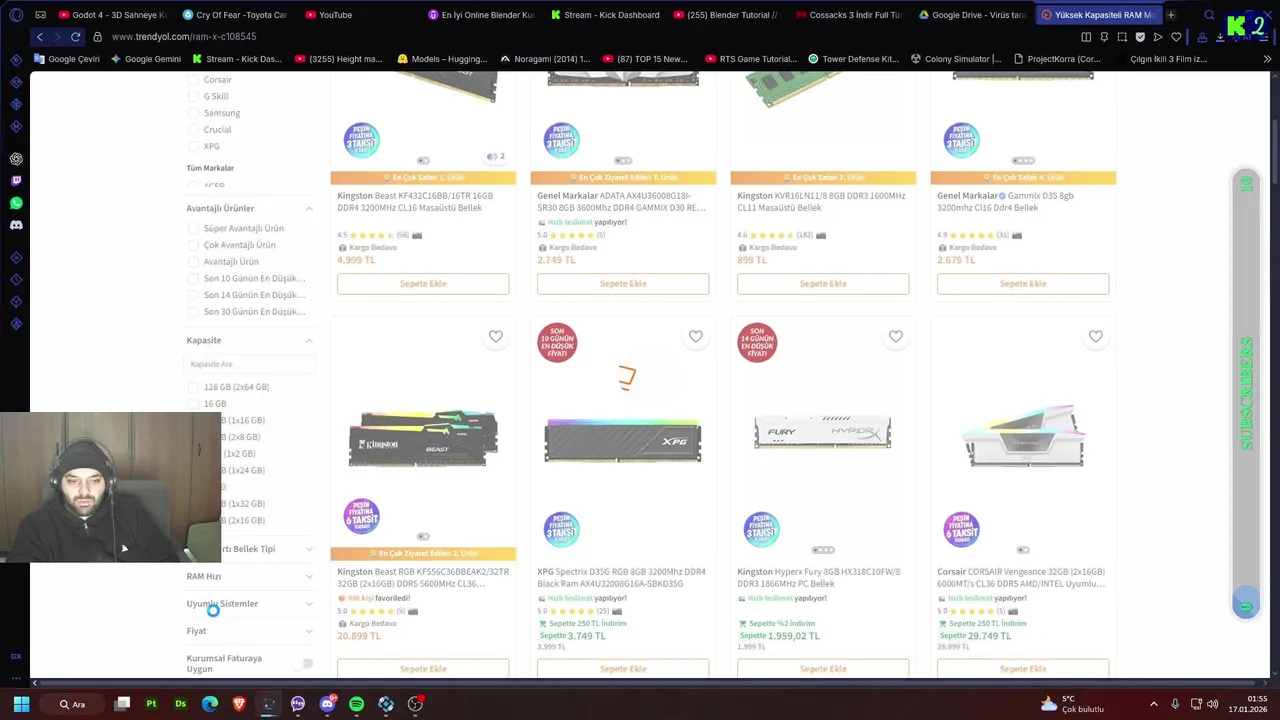This screenshot has width=1280, height=720.
Task: Expand the Bellek Tipi filter section
Action: [309, 549]
